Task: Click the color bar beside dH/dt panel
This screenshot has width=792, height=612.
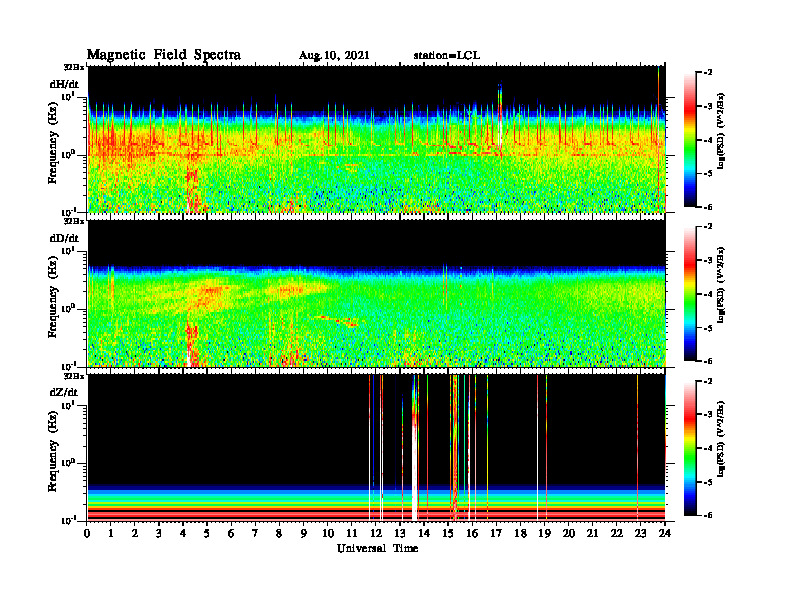Action: [x=690, y=140]
